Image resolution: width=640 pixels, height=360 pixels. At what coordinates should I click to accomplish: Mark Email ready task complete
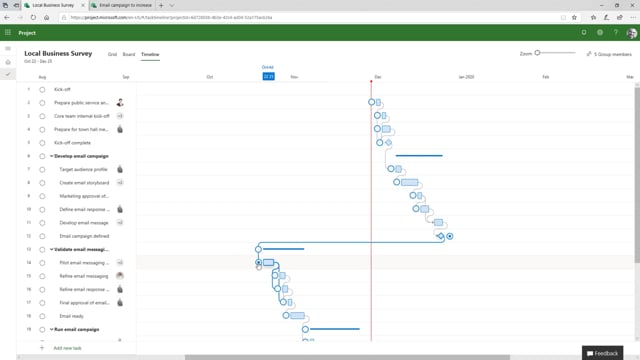tap(42, 316)
